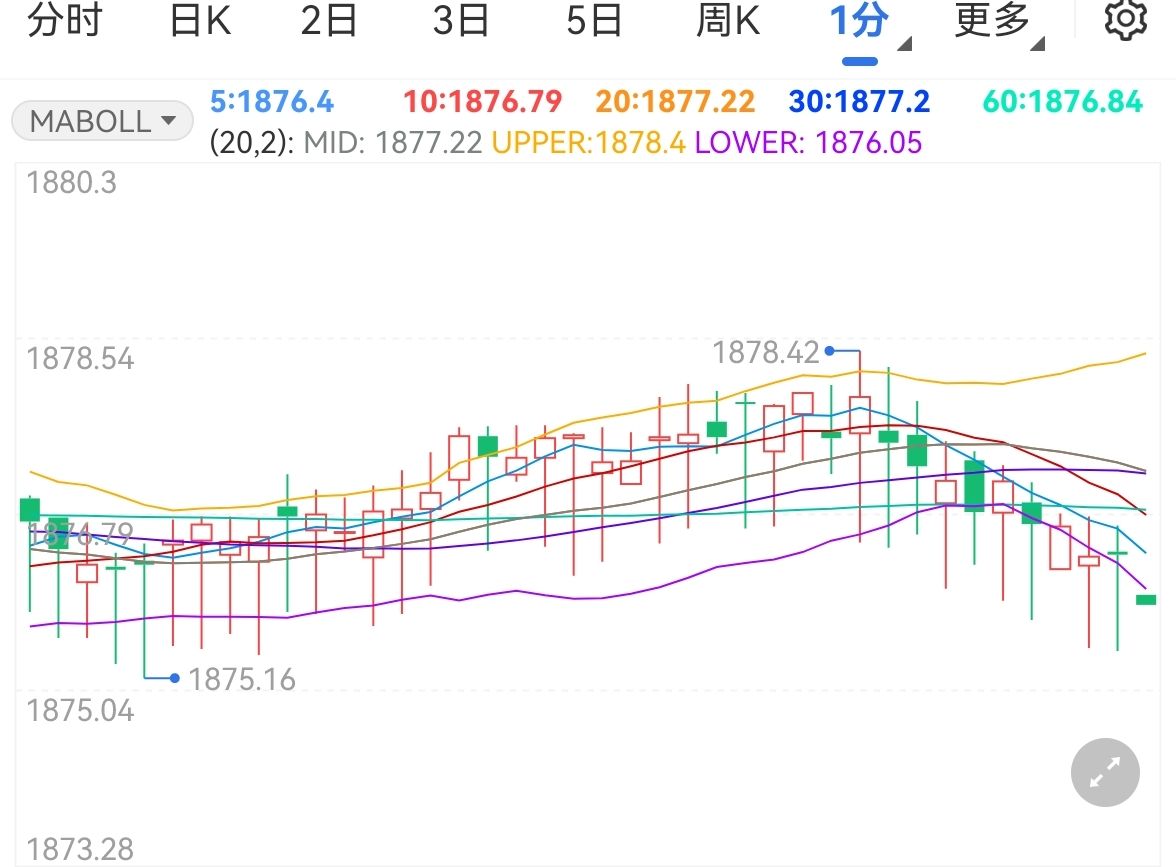This screenshot has height=867, width=1176.
Task: Switch to 周K tab
Action: pos(728,20)
